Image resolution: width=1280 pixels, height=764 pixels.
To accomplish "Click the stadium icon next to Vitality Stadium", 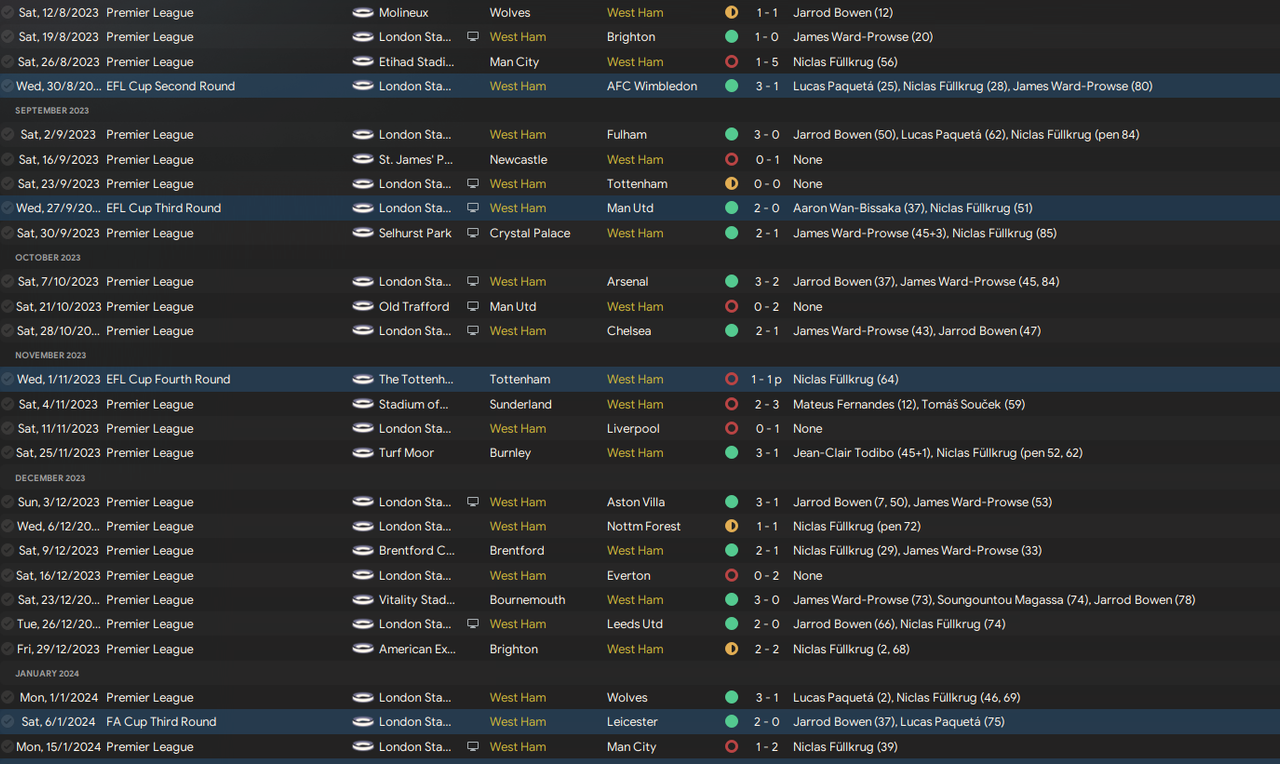I will [x=362, y=600].
